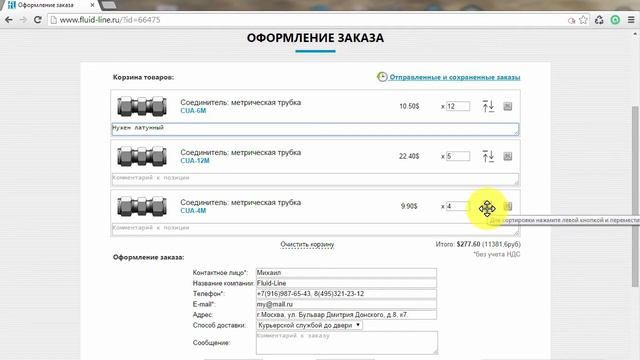
Task: Bookmark page with the star icon
Action: [583, 20]
